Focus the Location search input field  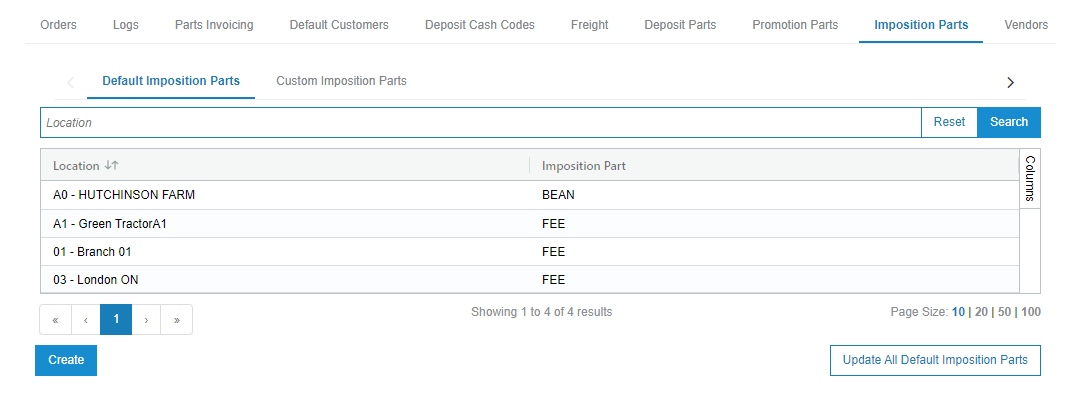480,122
